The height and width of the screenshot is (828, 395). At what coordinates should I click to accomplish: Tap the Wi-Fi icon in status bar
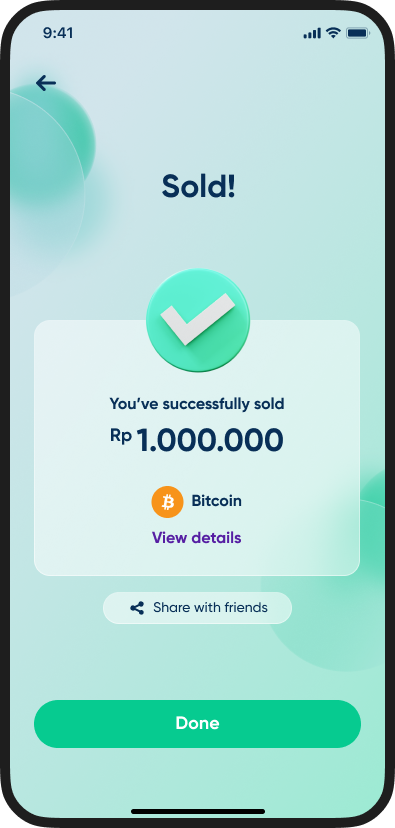click(333, 33)
